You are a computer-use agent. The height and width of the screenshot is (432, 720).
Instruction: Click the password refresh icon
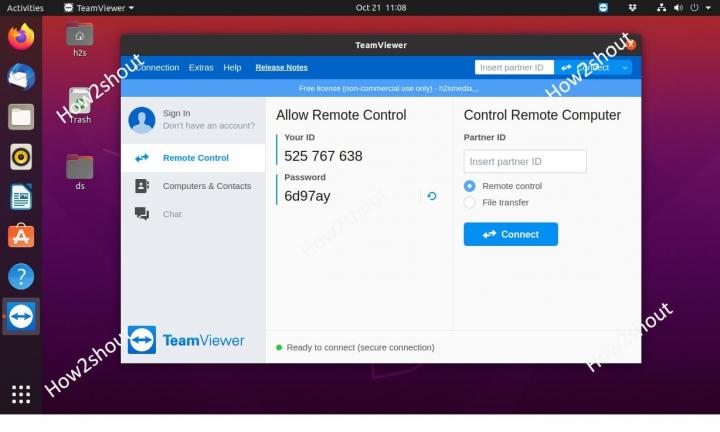coord(432,196)
